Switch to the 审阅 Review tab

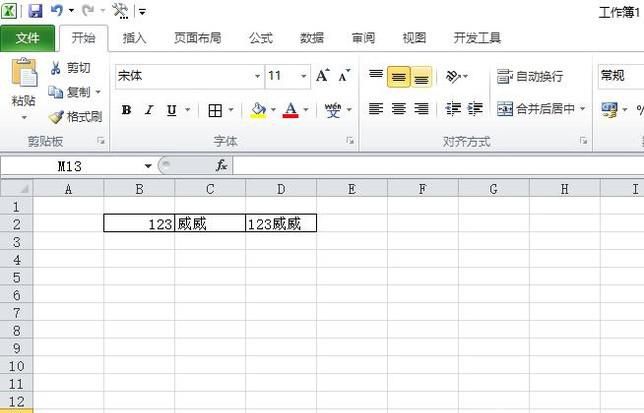(363, 38)
